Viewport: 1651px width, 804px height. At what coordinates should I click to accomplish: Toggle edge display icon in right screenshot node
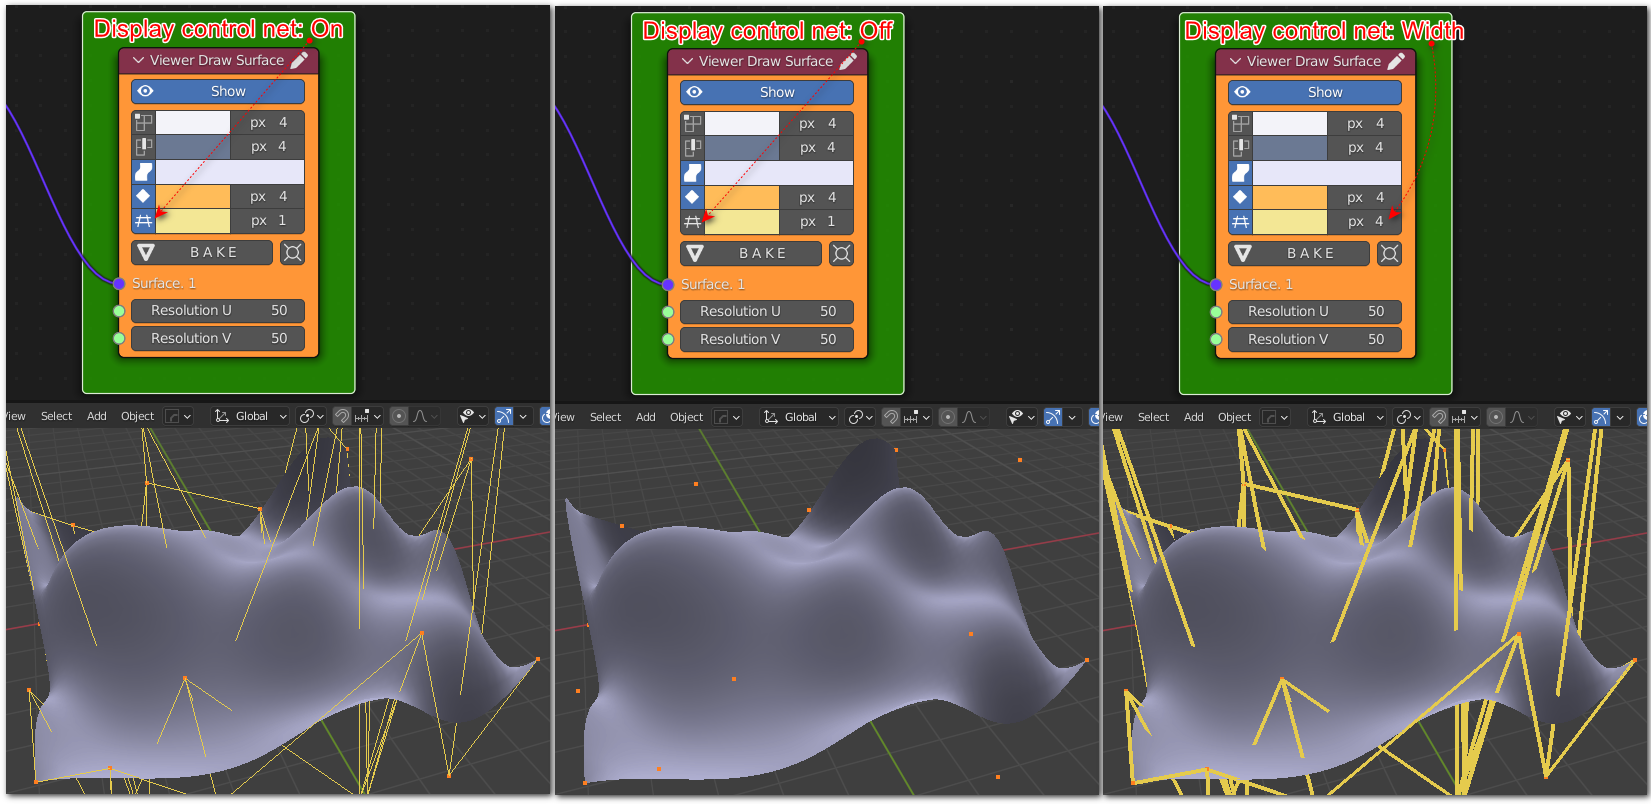[x=1241, y=148]
